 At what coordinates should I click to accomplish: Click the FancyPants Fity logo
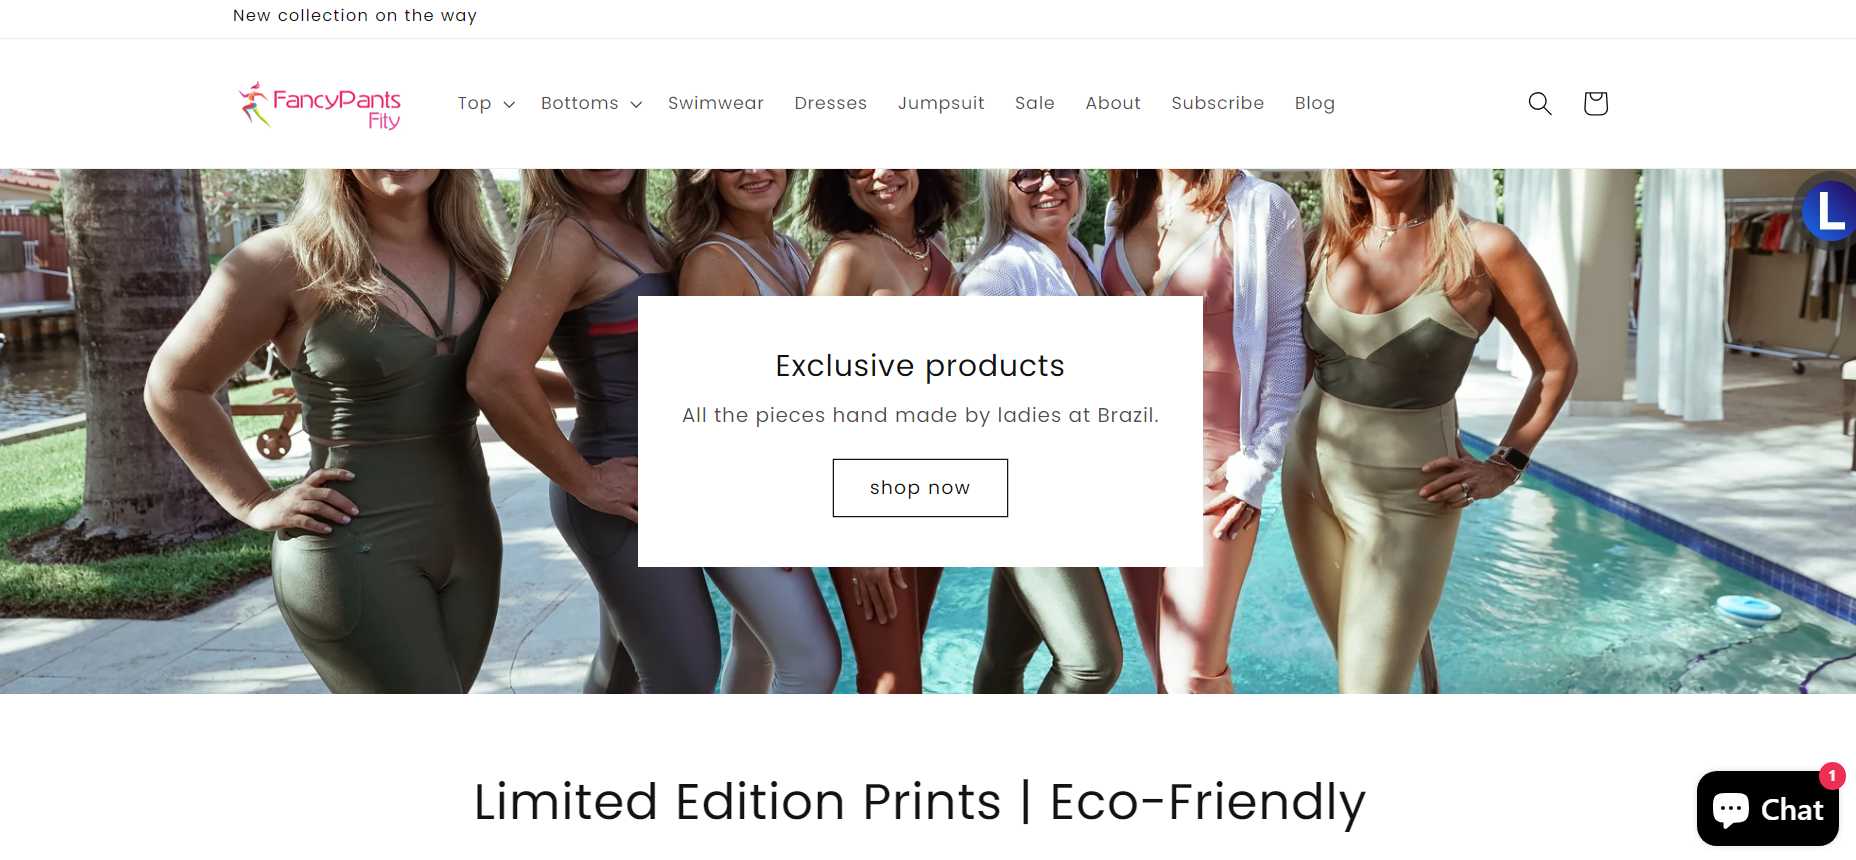pos(320,105)
